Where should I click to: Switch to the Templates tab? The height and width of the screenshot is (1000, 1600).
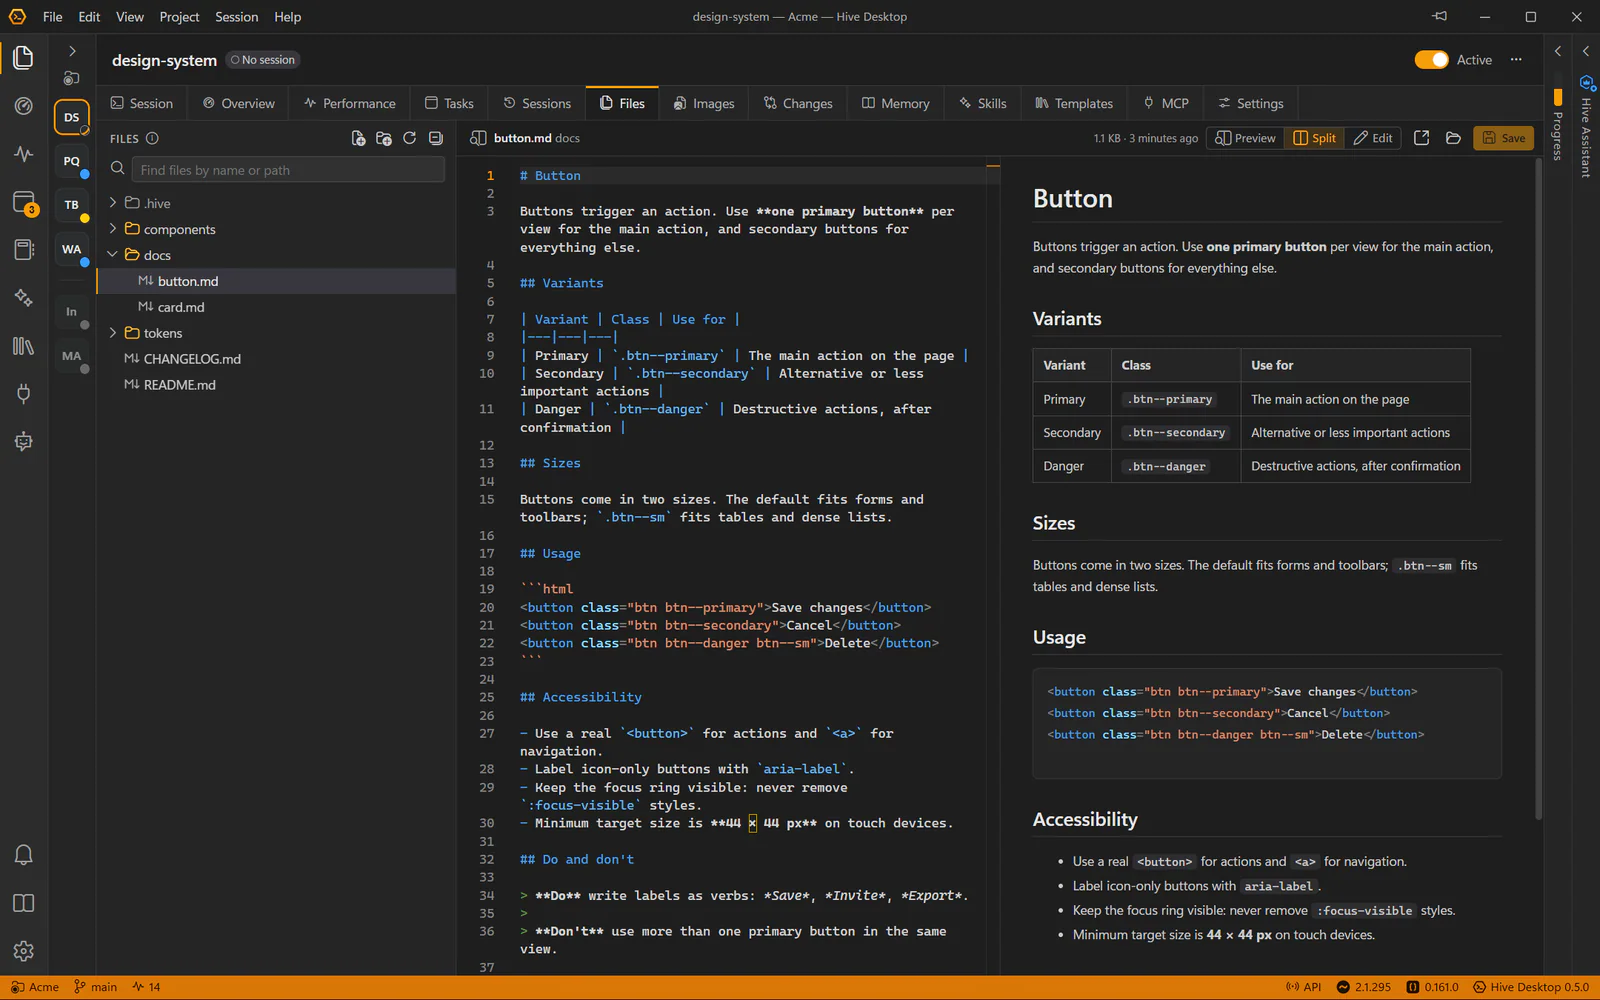[x=1074, y=103]
